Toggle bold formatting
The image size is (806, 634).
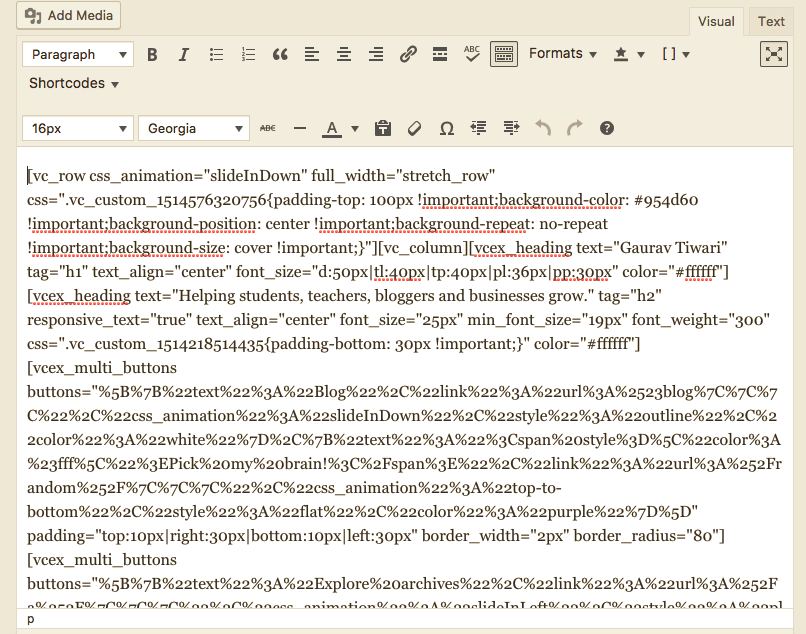tap(152, 54)
